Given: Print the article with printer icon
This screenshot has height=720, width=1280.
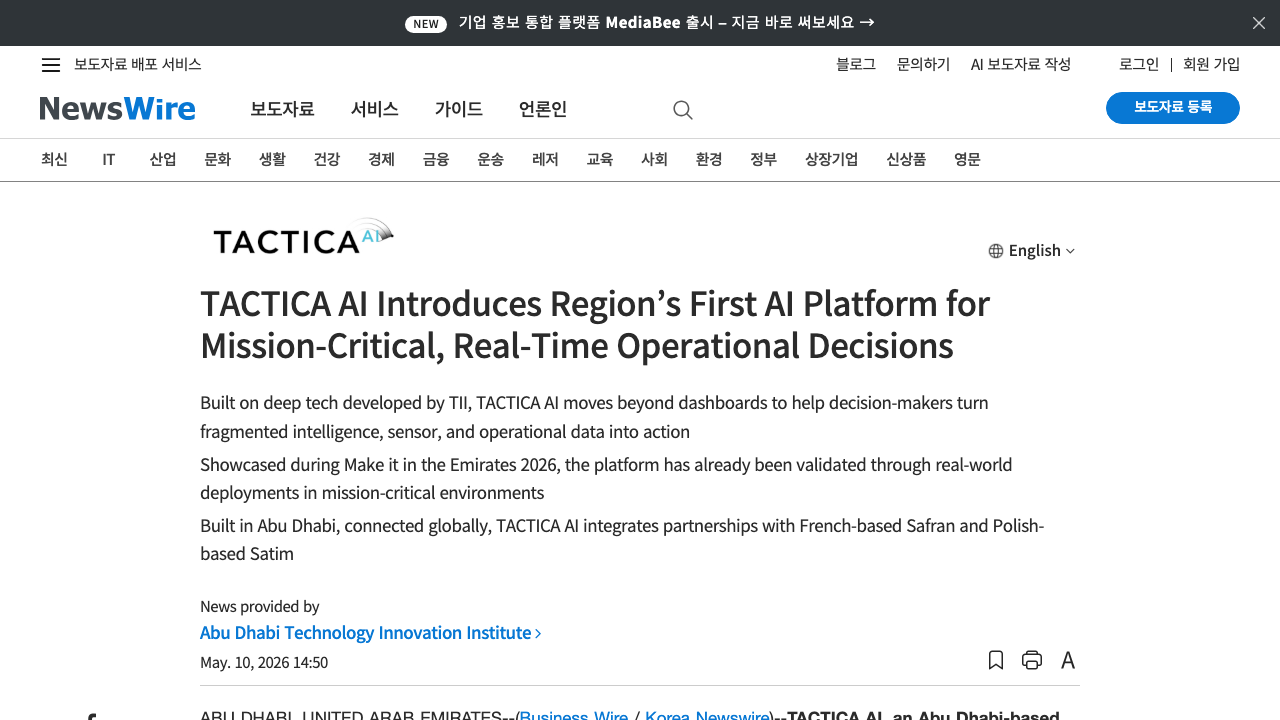Looking at the screenshot, I should pos(1032,660).
